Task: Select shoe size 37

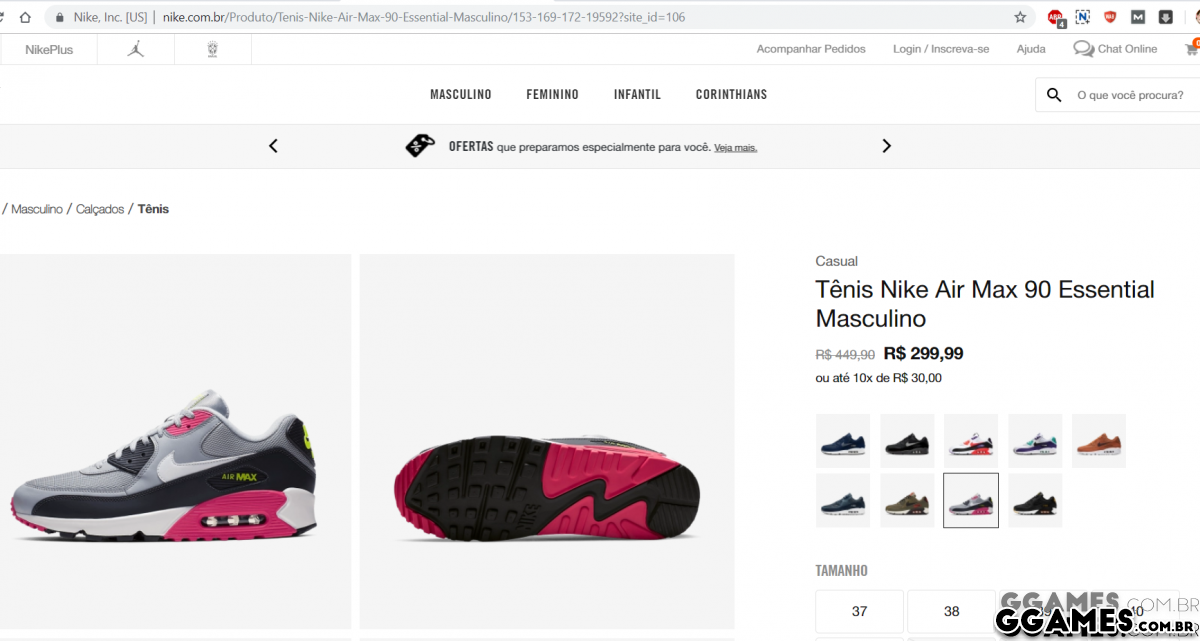Action: click(860, 611)
